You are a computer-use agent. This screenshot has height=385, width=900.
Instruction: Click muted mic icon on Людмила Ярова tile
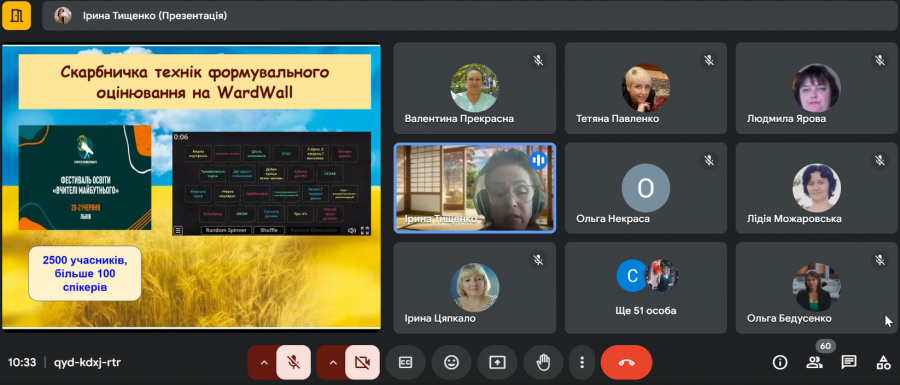880,60
